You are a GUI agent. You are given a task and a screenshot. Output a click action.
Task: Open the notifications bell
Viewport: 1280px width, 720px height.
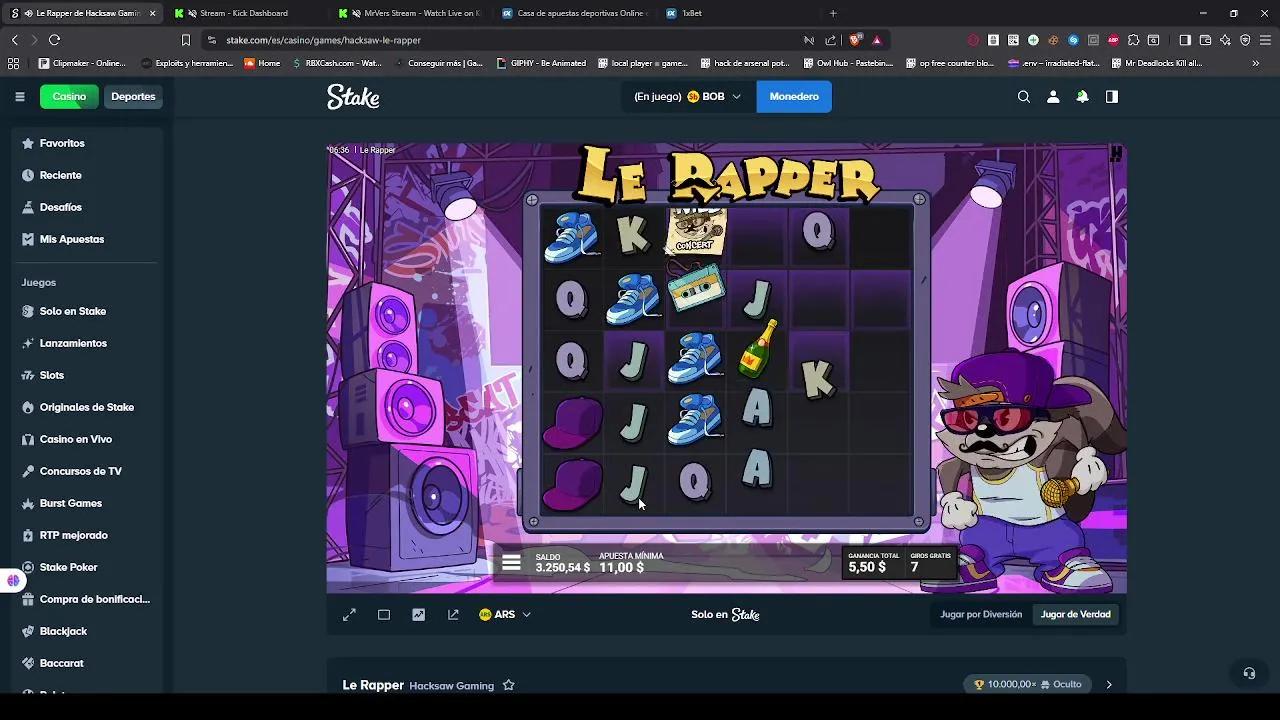(x=1082, y=96)
